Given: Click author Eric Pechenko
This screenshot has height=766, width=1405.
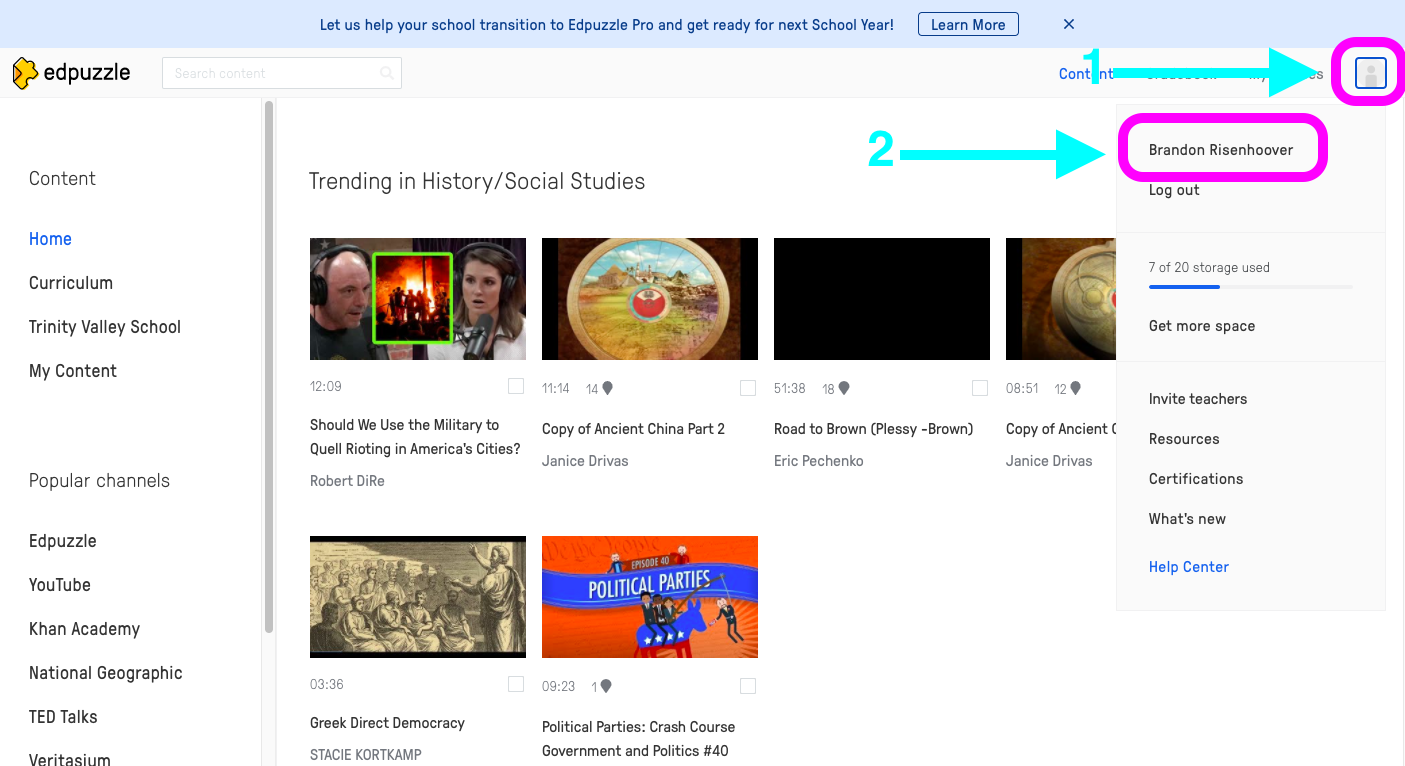Looking at the screenshot, I should tap(818, 461).
